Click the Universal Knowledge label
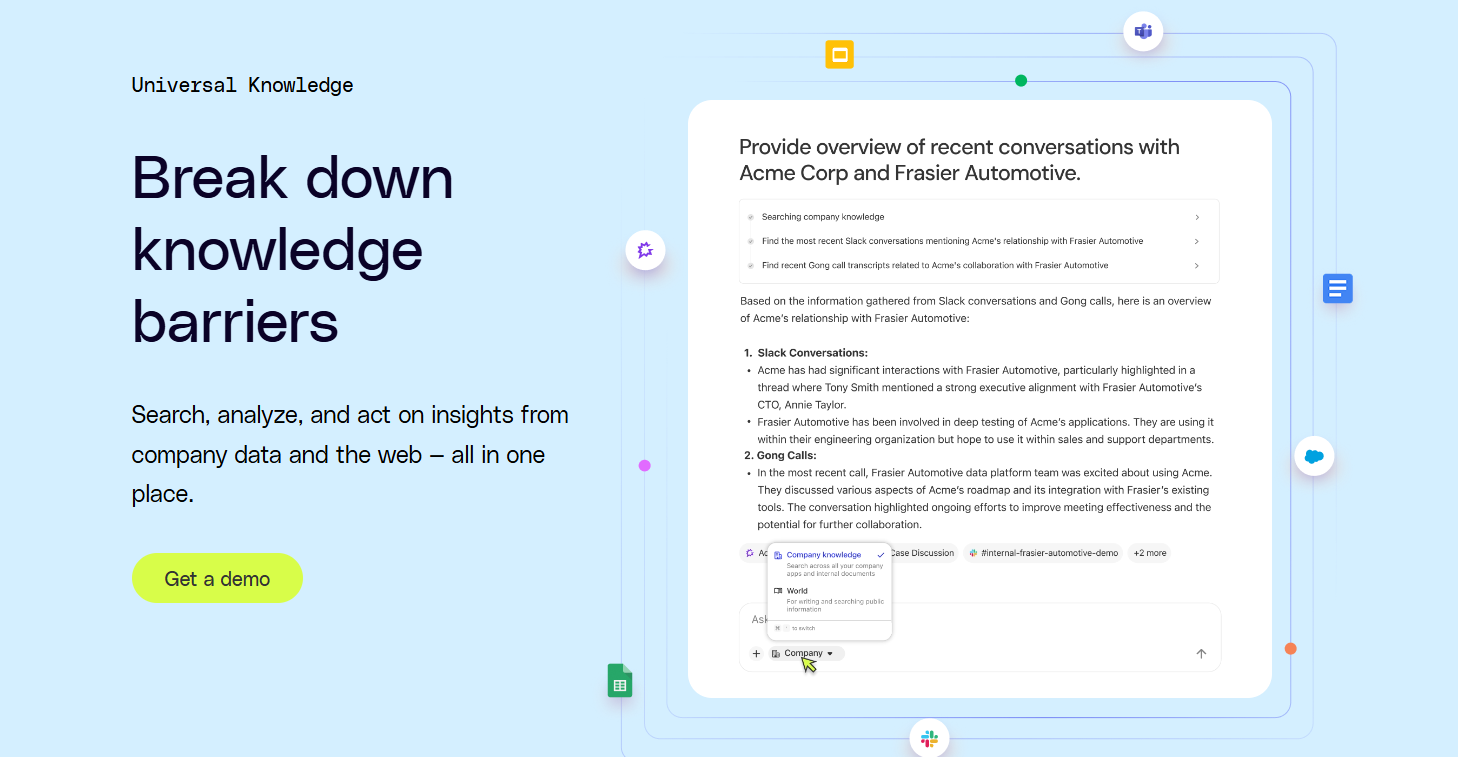This screenshot has height=757, width=1458. click(x=243, y=85)
